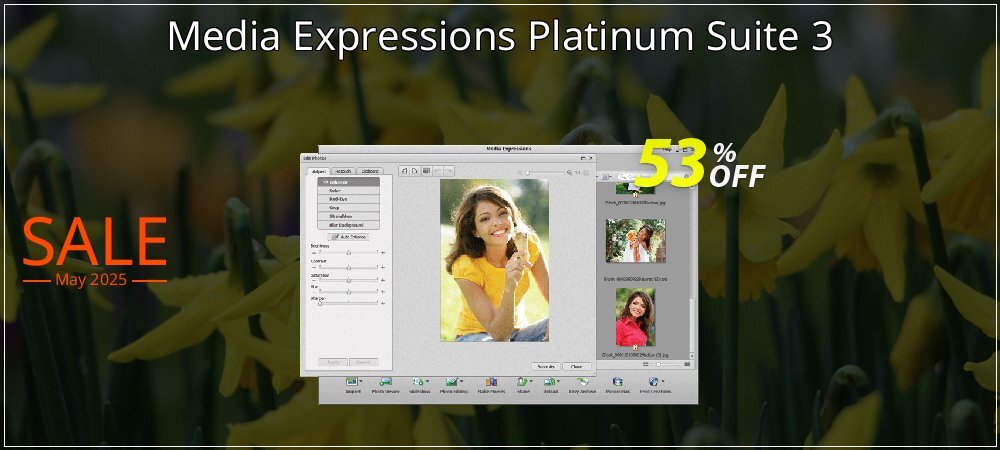Expand Photo Editing dropdown arrow
1000x450 pixels.
click(x=462, y=381)
